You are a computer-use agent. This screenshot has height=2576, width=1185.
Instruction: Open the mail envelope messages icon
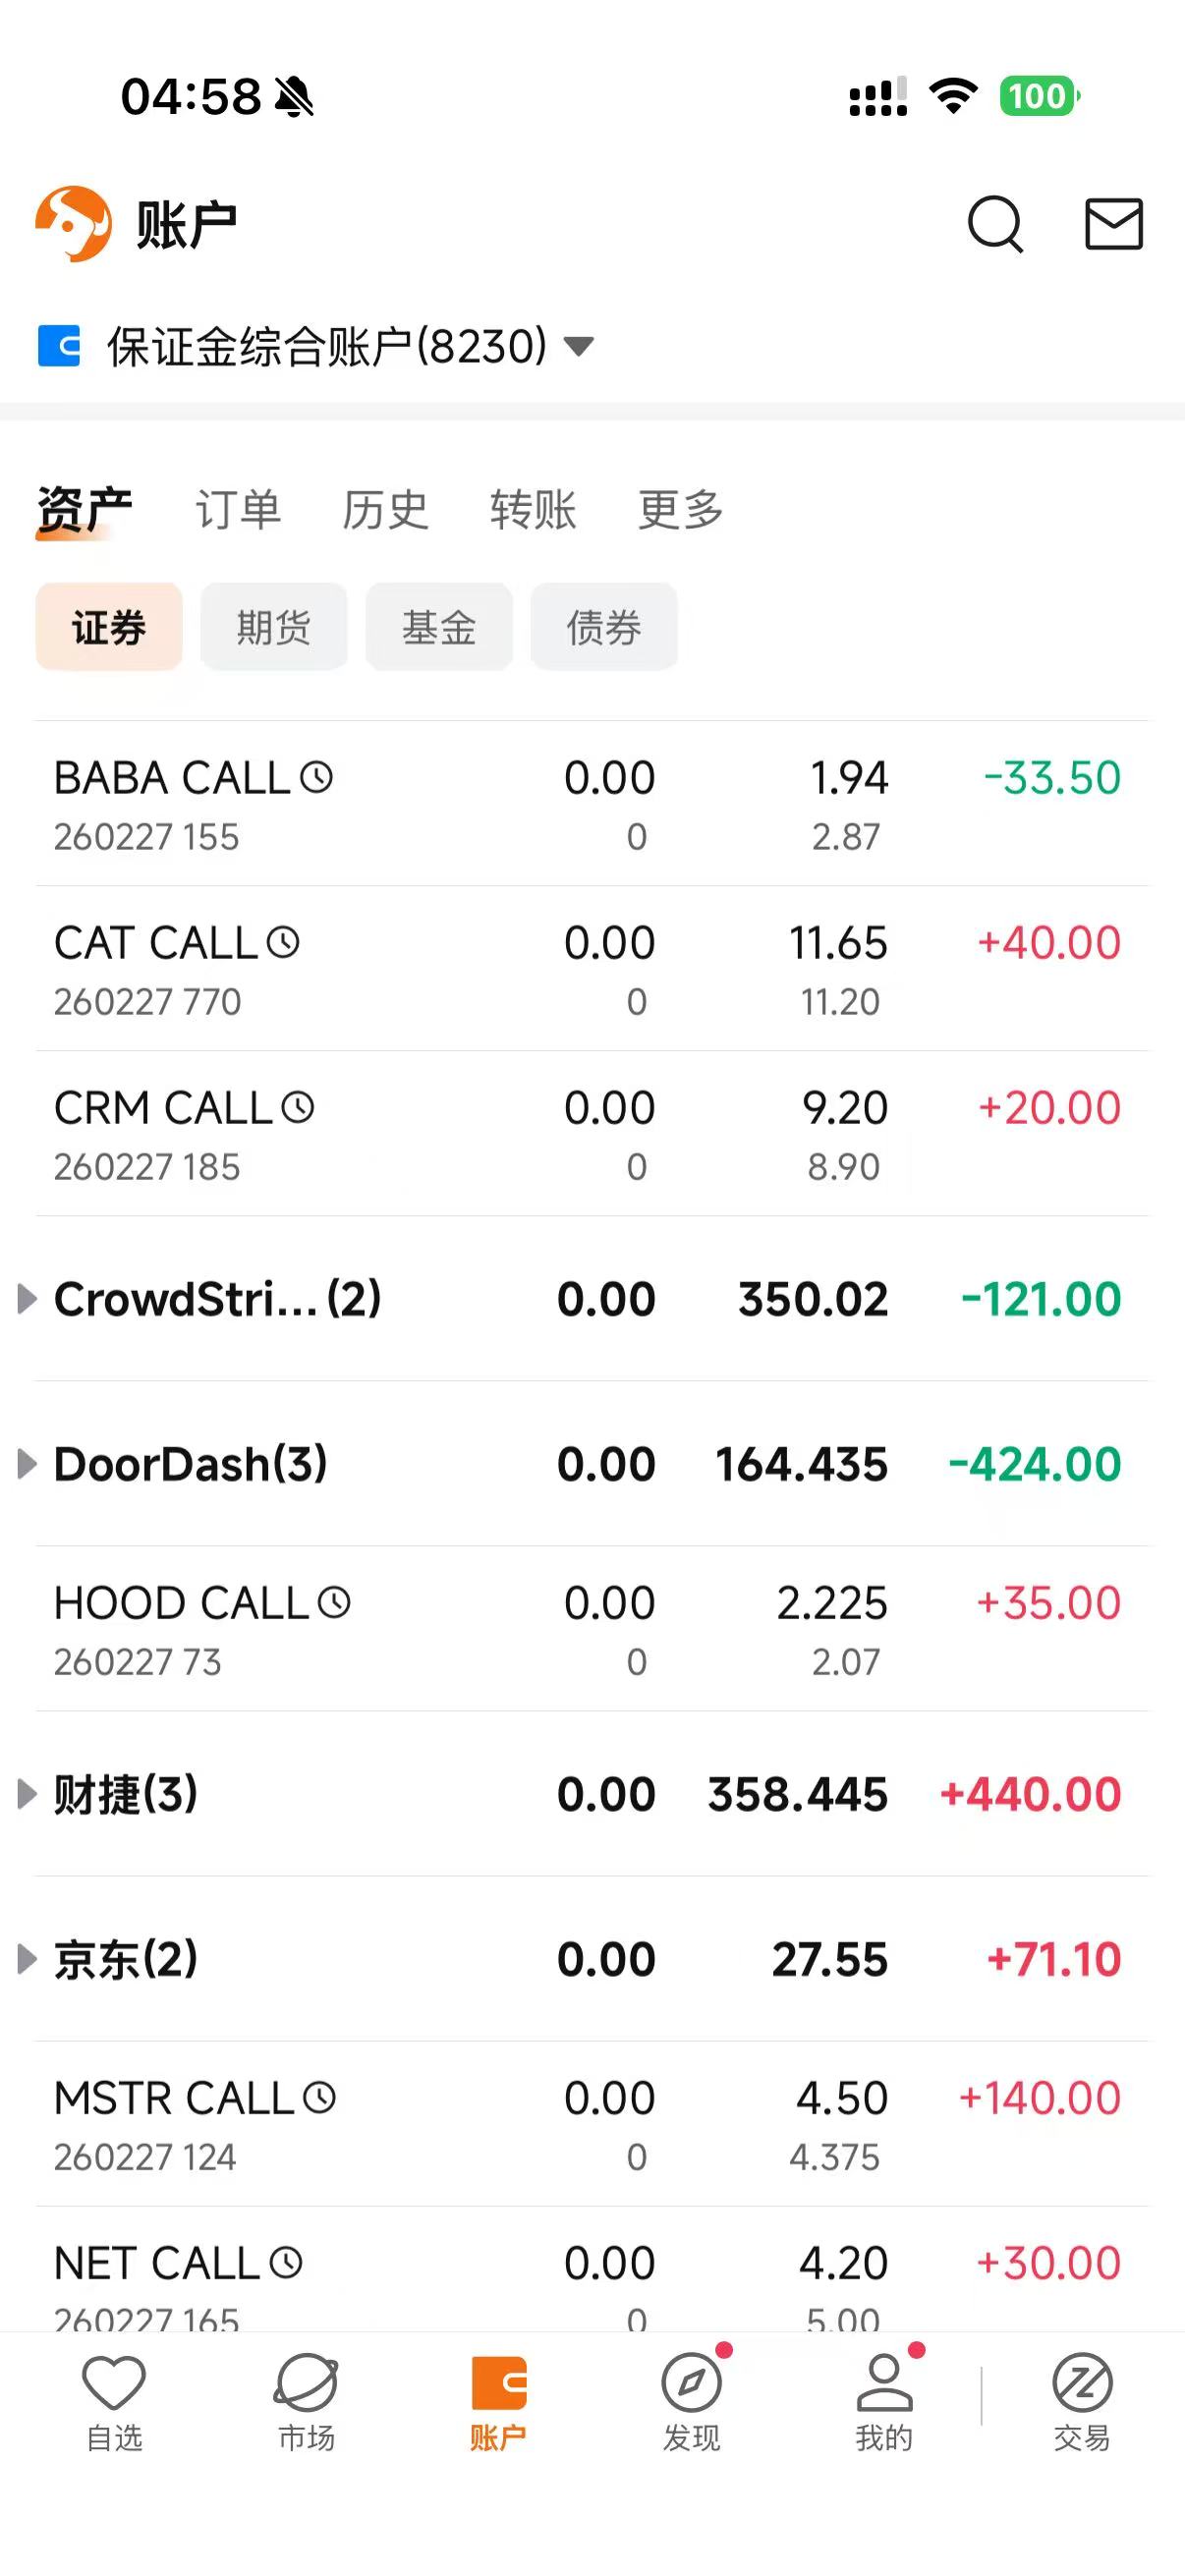tap(1113, 224)
